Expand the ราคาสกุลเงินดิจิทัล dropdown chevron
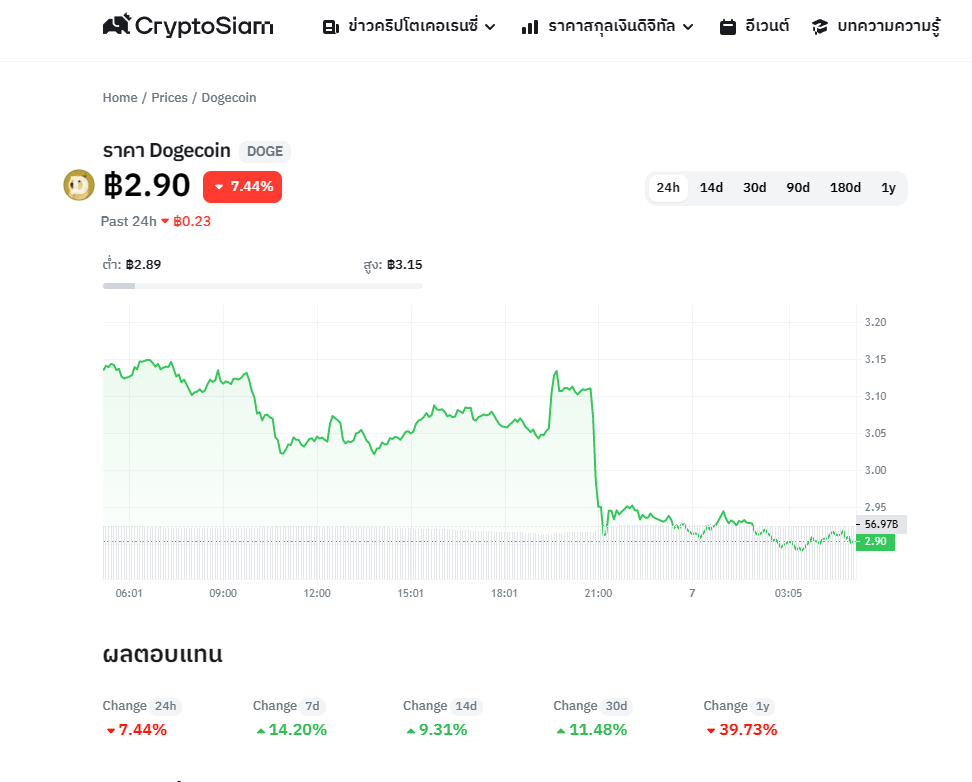The image size is (972, 782). click(x=688, y=27)
